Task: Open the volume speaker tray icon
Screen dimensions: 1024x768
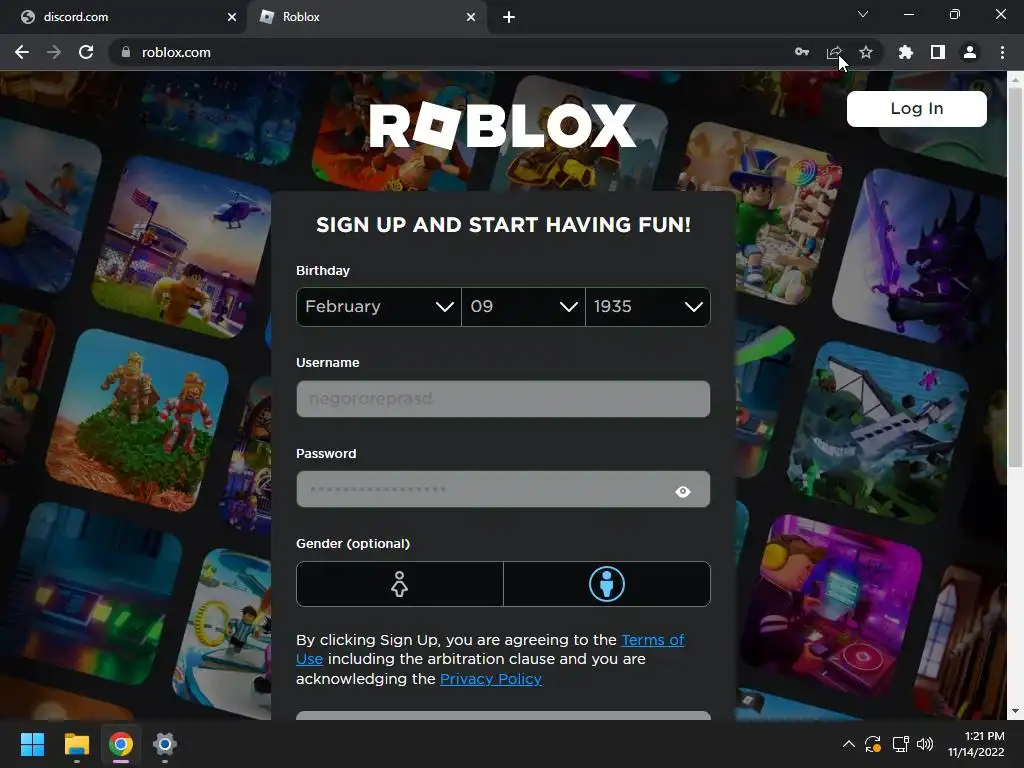Action: (x=925, y=744)
